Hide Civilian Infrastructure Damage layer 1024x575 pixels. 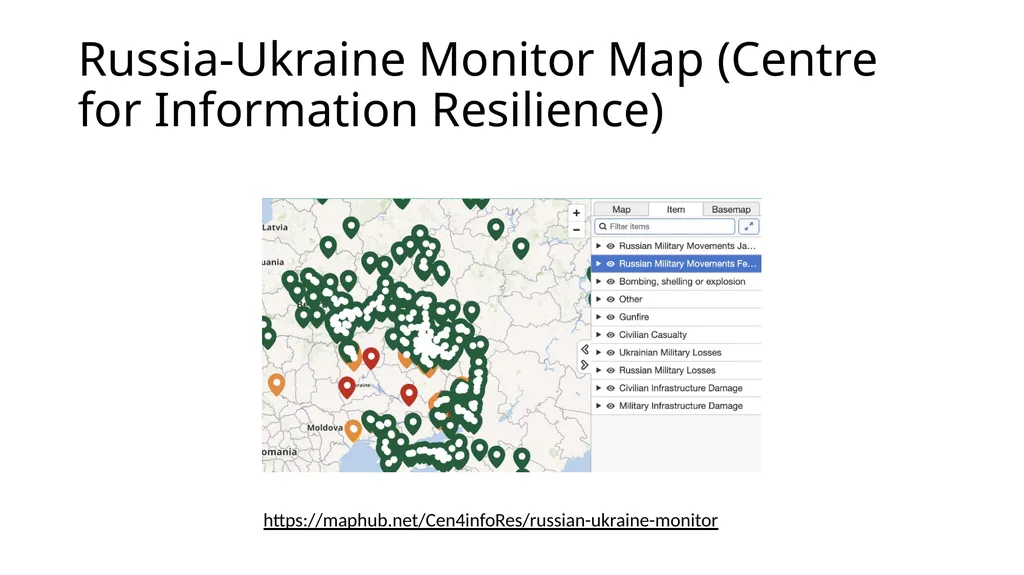(x=611, y=388)
